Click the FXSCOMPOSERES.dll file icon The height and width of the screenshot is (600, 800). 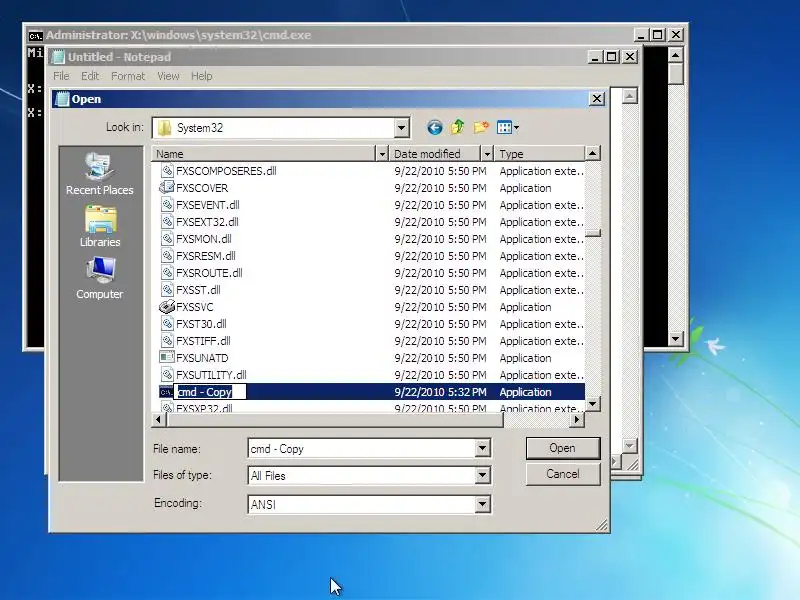point(167,170)
